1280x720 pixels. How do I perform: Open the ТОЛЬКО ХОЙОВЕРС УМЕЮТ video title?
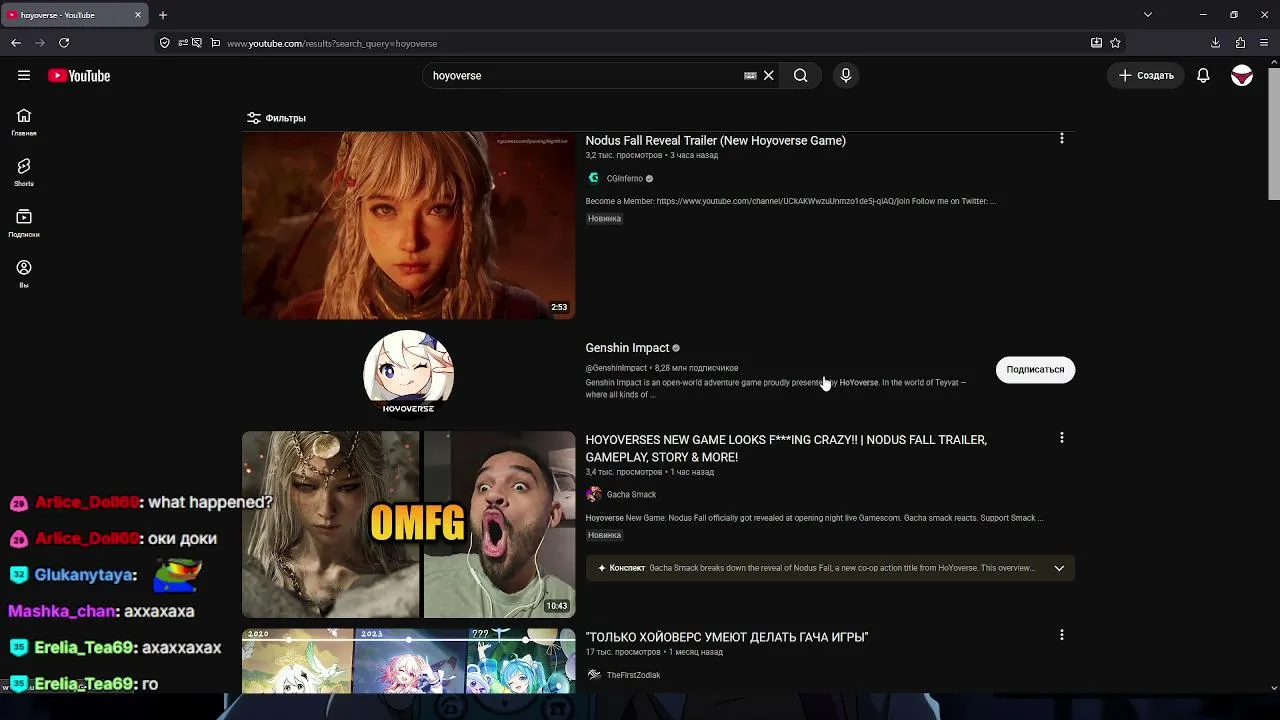(x=727, y=637)
